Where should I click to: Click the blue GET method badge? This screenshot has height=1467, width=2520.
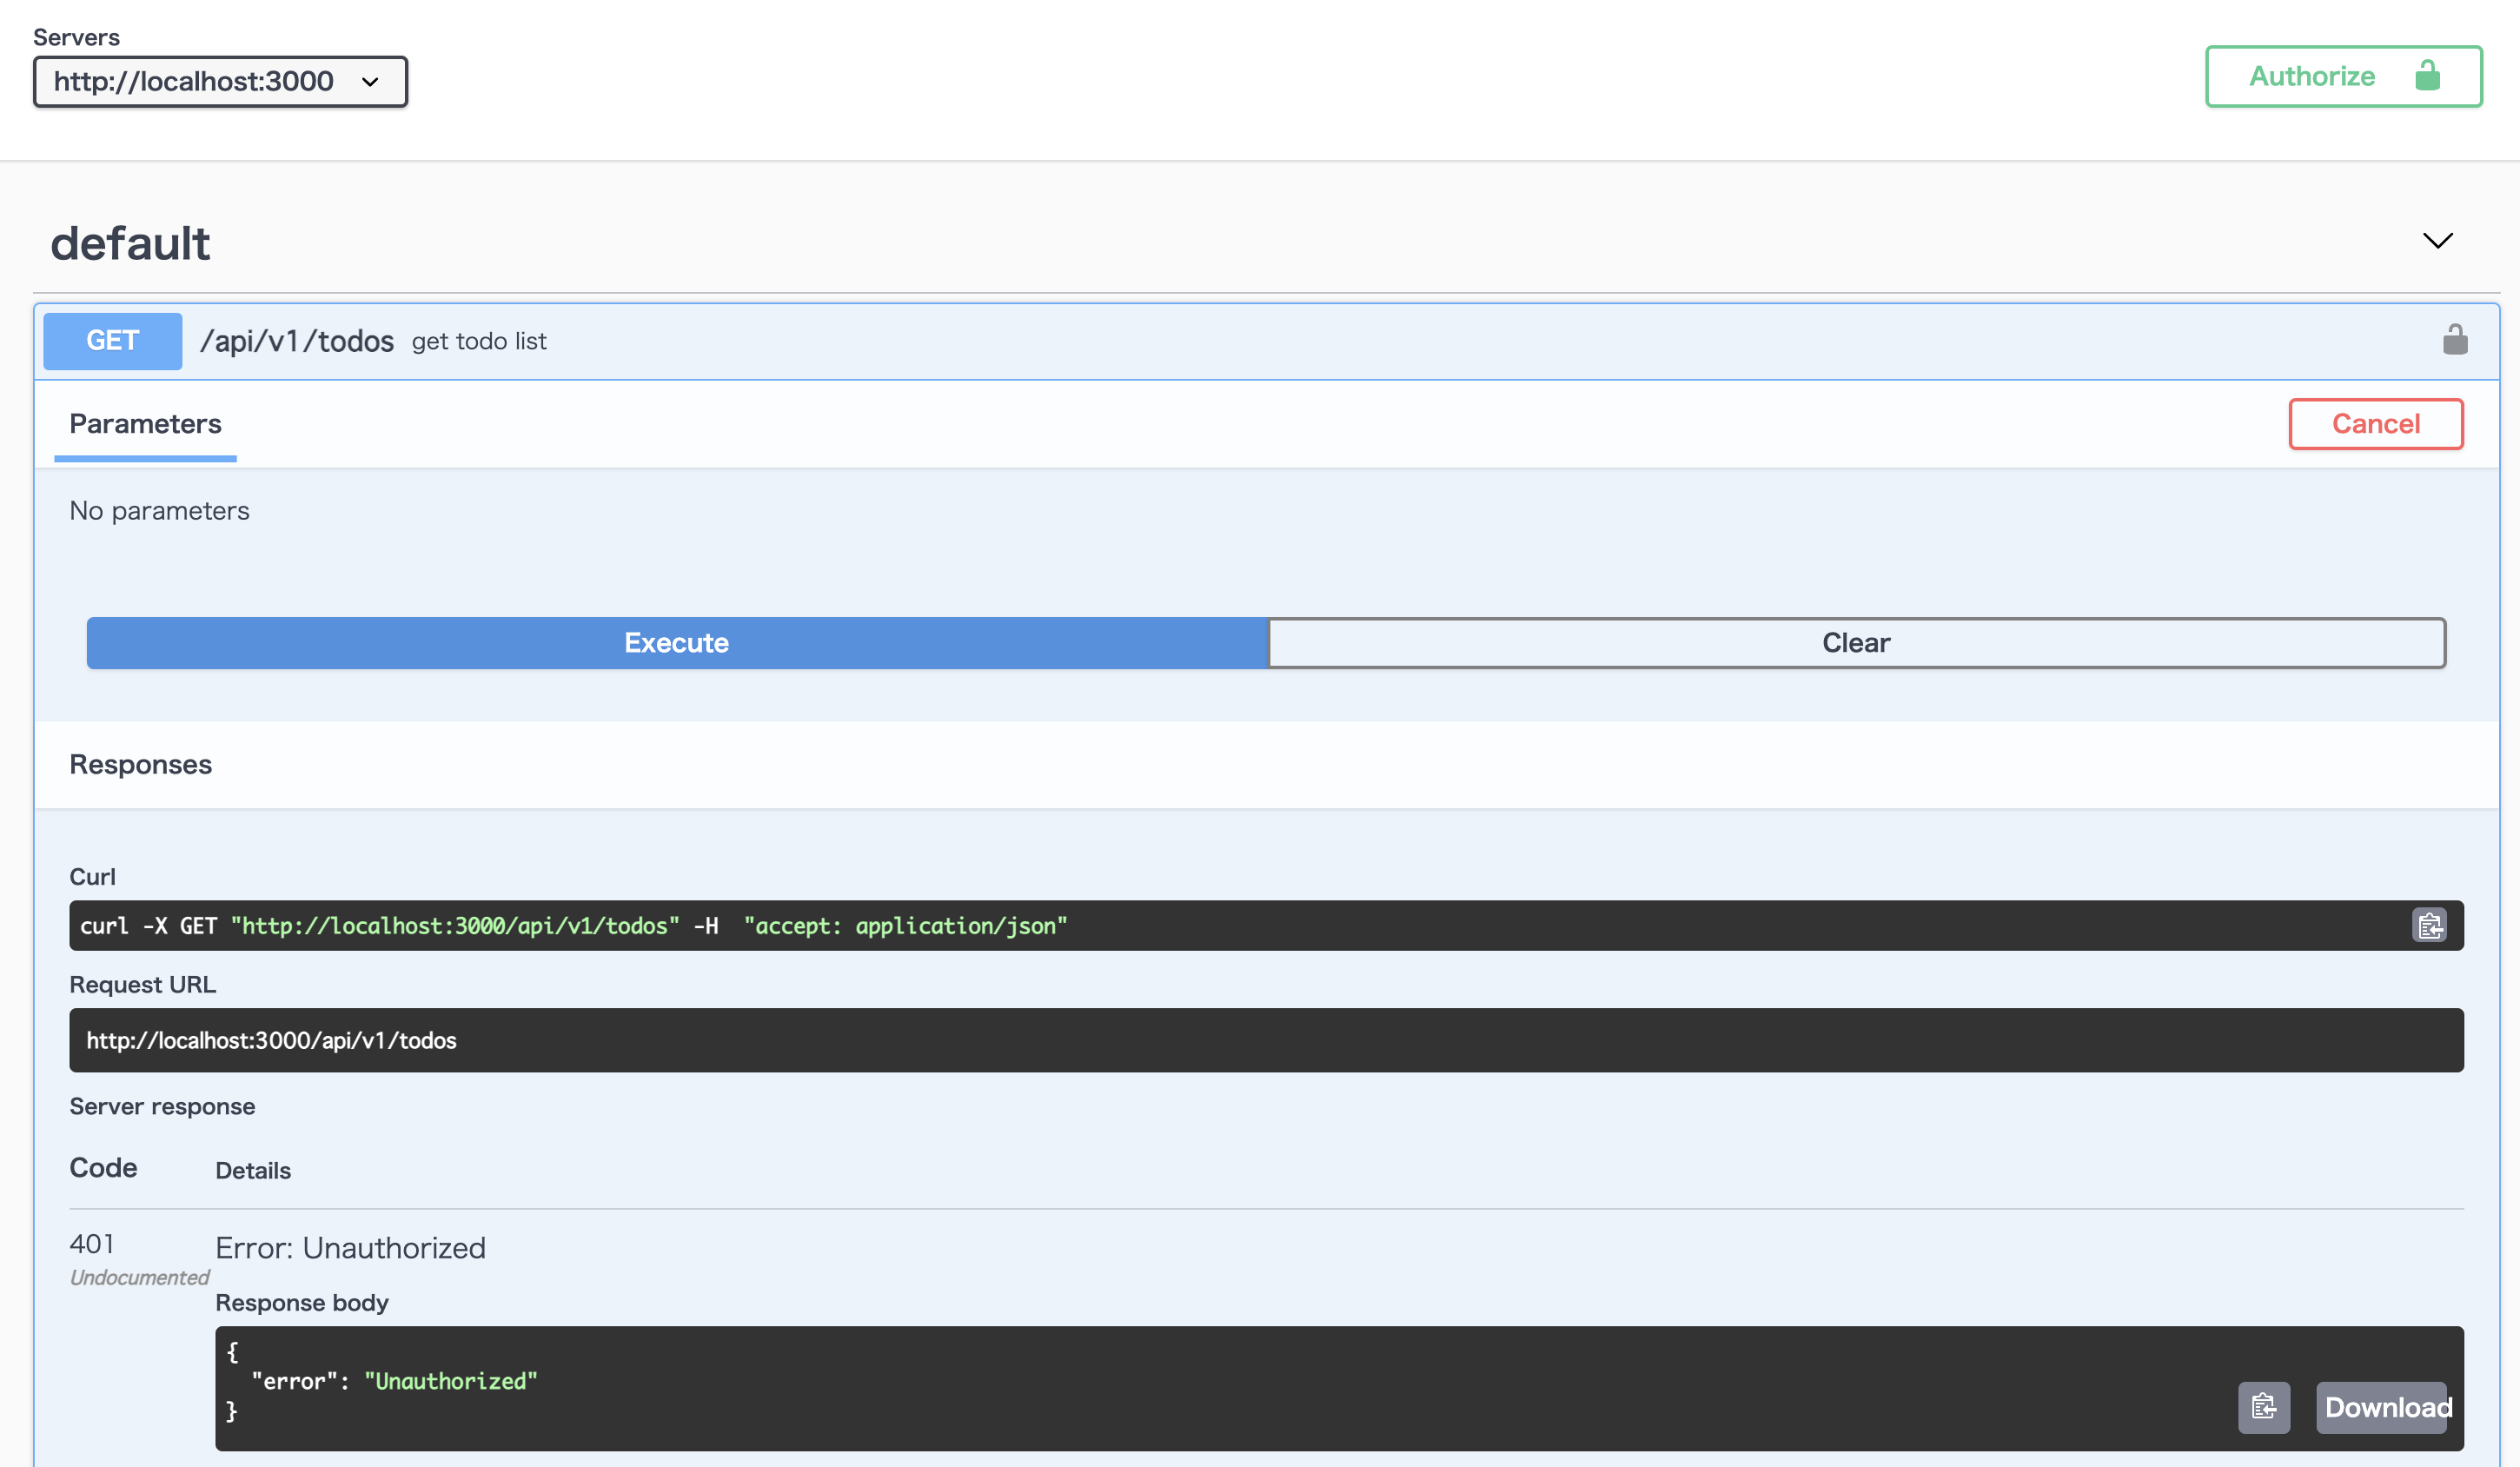[112, 341]
